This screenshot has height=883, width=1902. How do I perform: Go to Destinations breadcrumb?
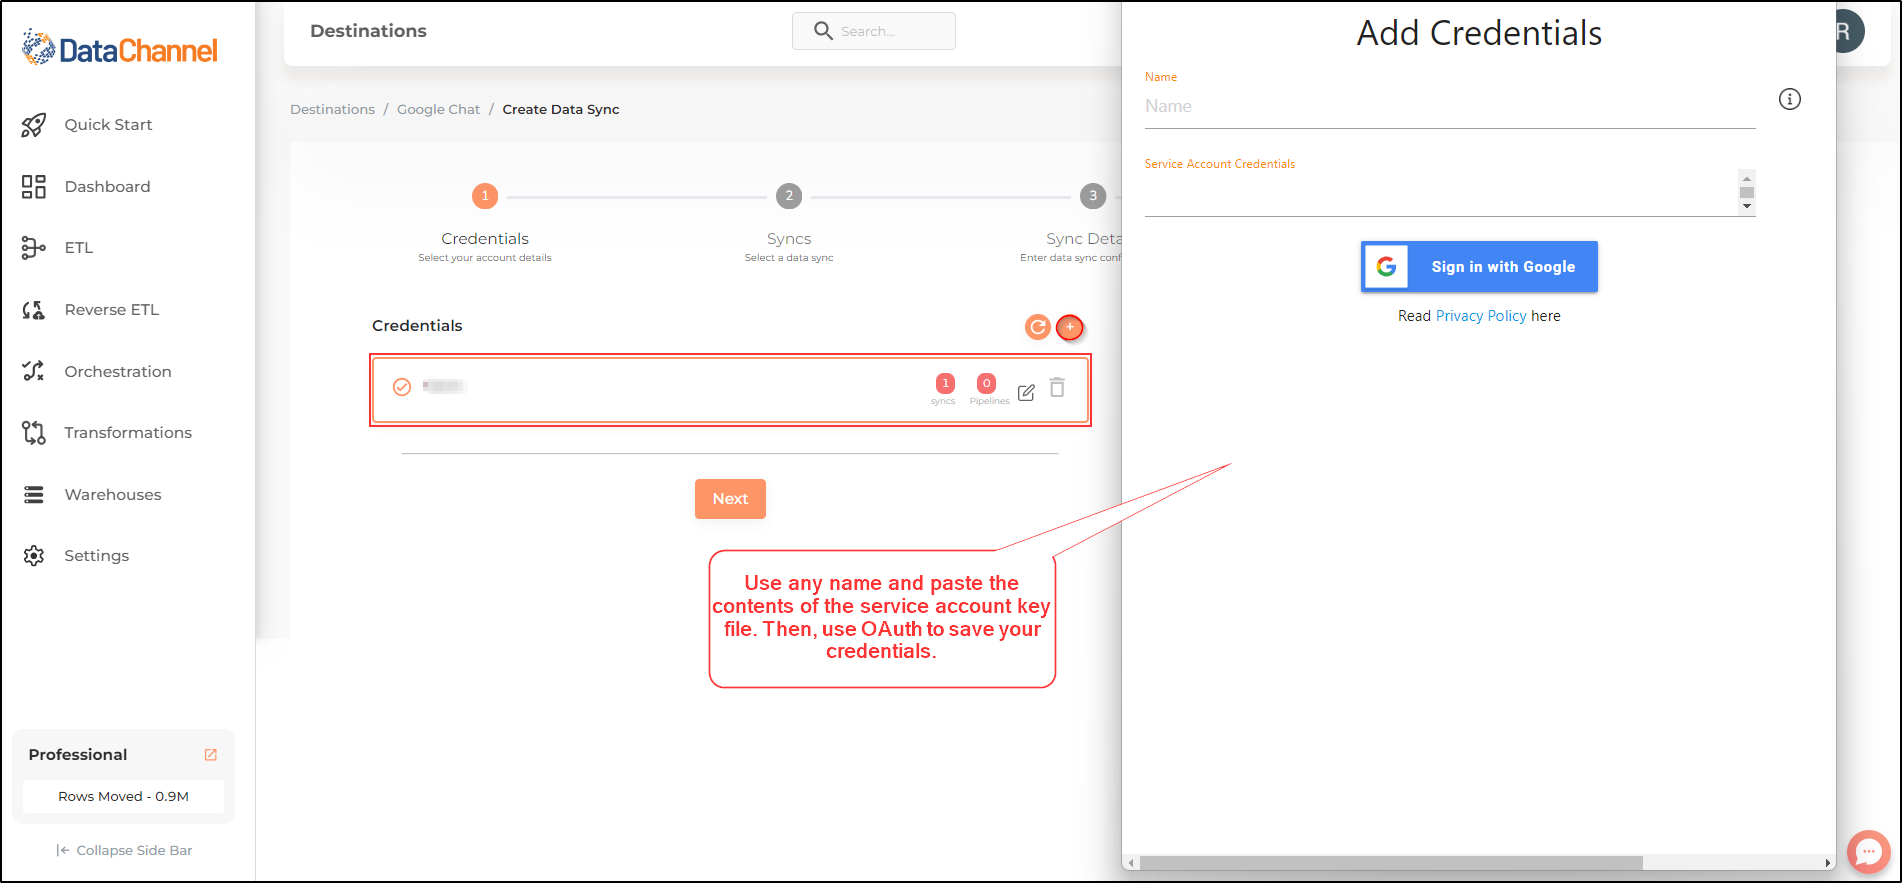(332, 110)
